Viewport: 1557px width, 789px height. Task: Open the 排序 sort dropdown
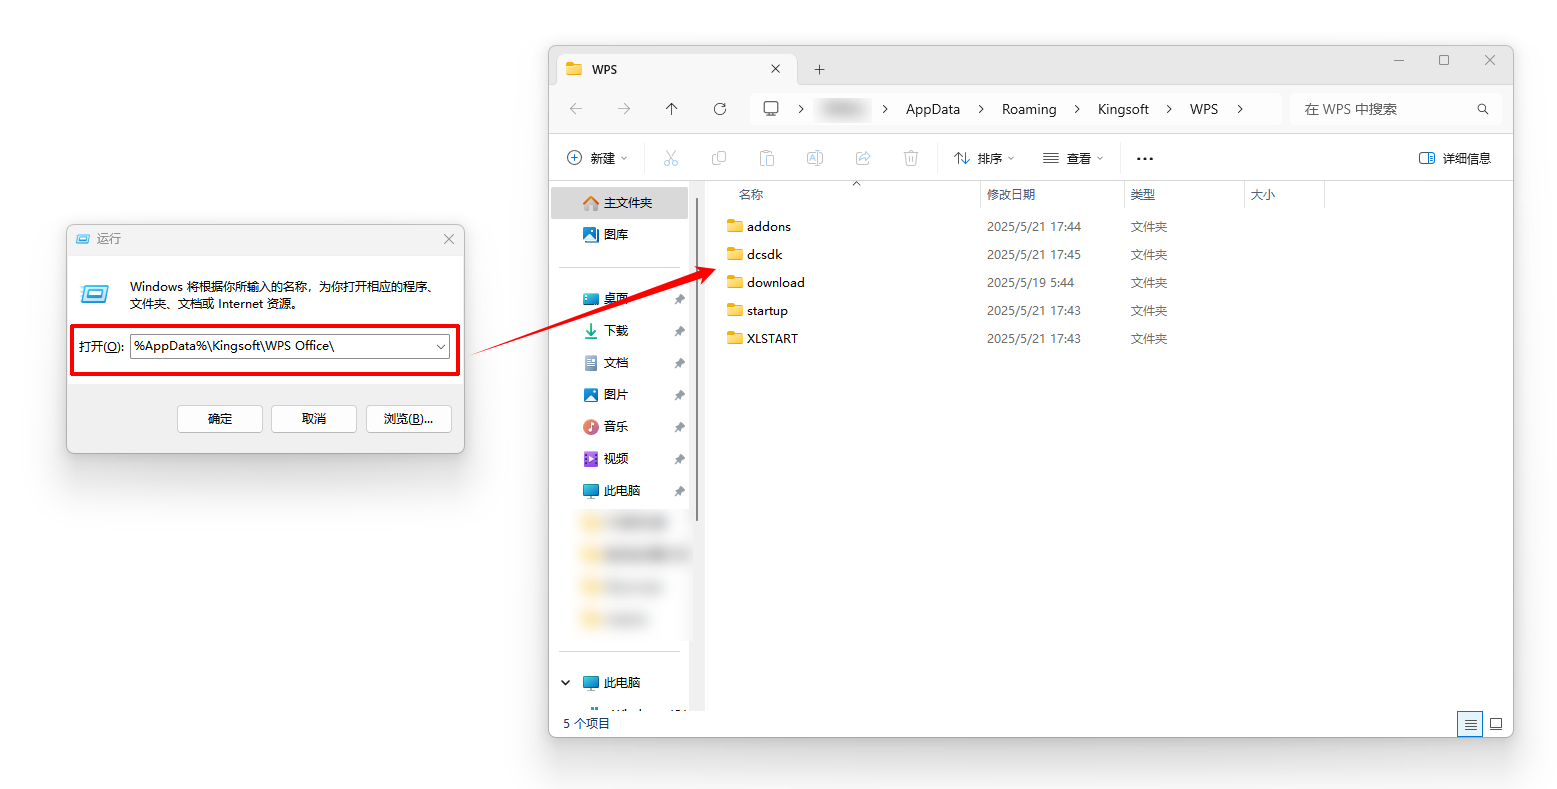point(984,158)
